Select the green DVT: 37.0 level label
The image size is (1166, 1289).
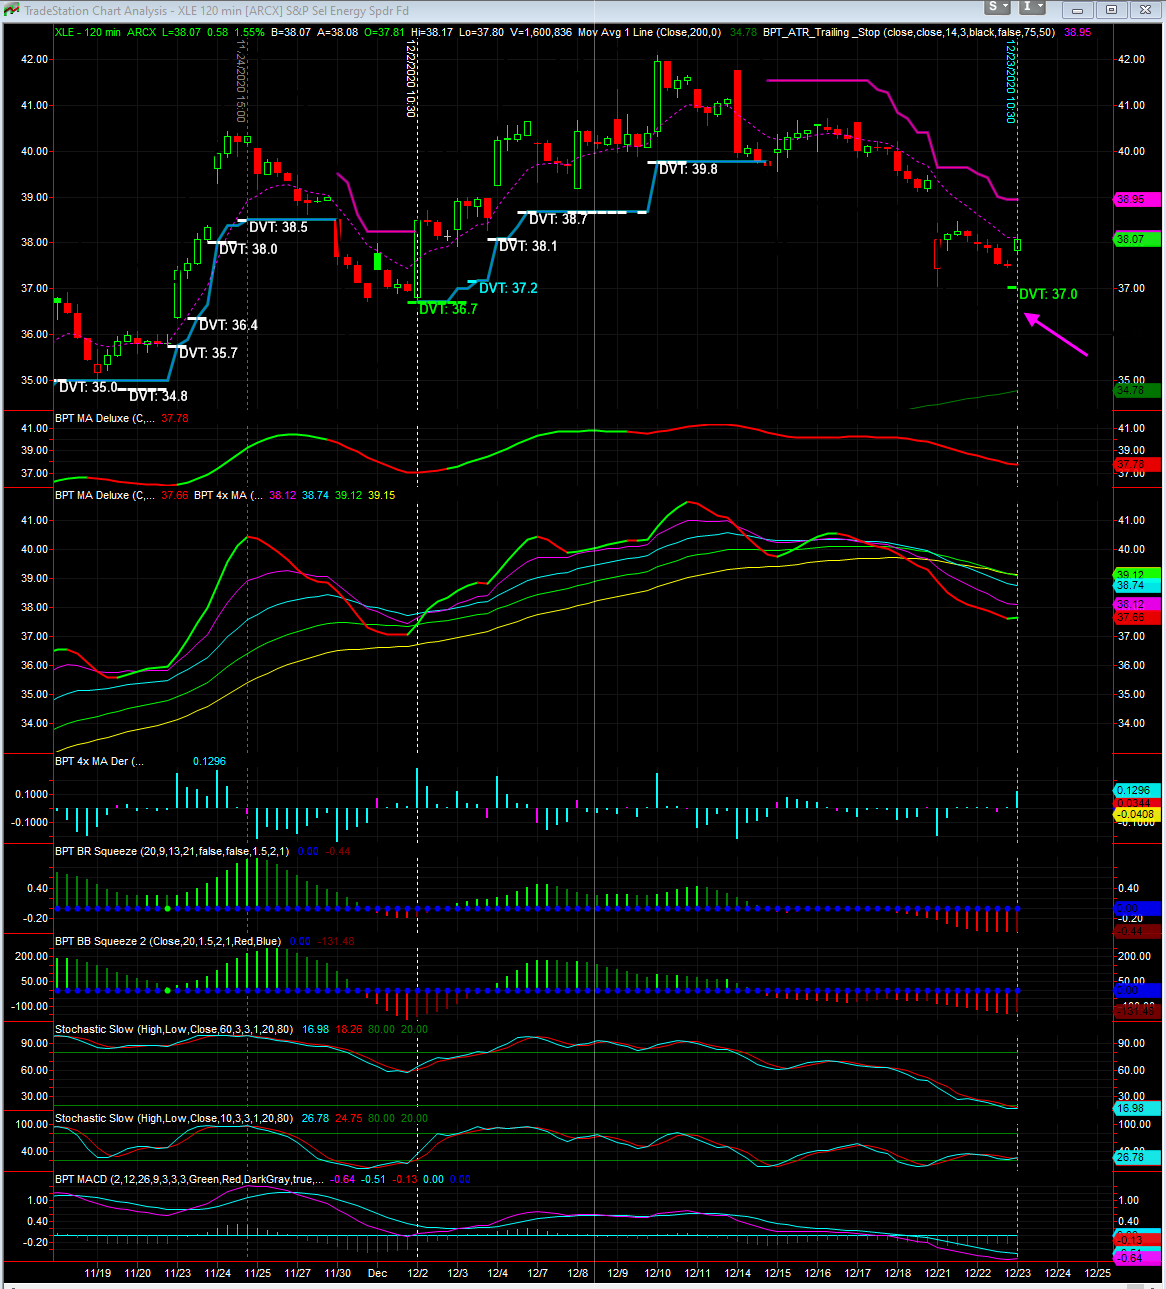1048,294
